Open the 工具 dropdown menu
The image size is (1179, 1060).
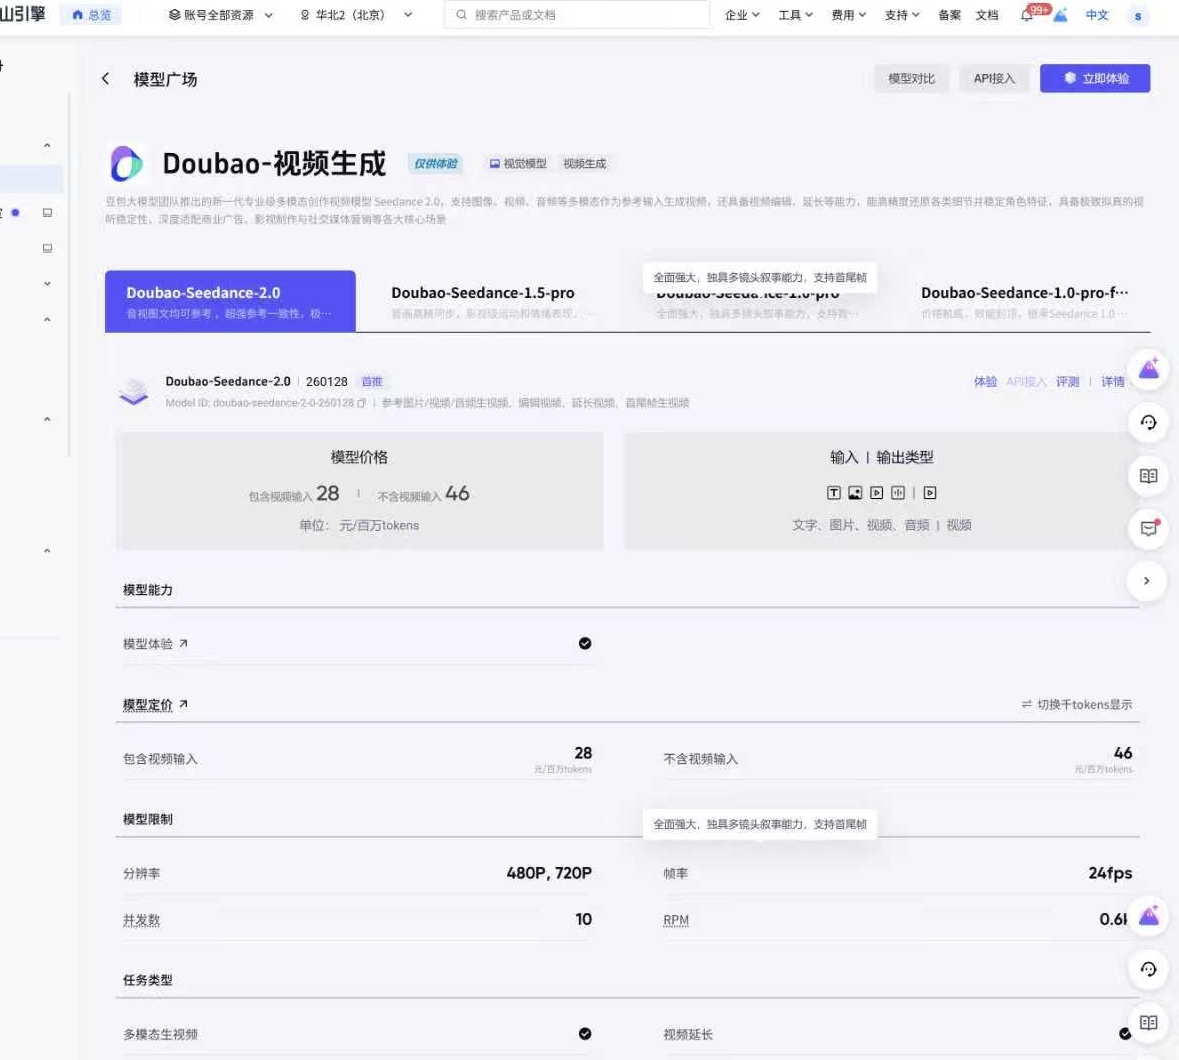coord(796,15)
